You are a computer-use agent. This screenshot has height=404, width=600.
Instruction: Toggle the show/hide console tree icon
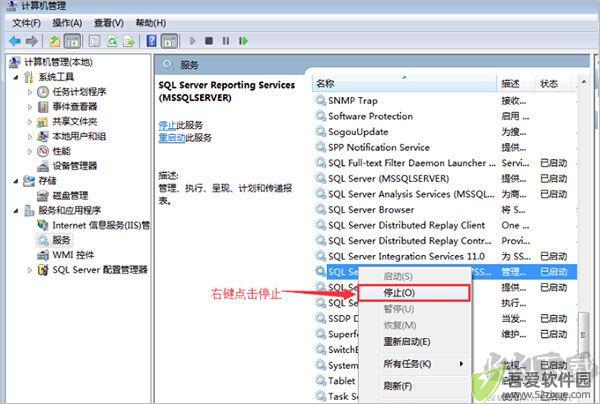[72, 41]
